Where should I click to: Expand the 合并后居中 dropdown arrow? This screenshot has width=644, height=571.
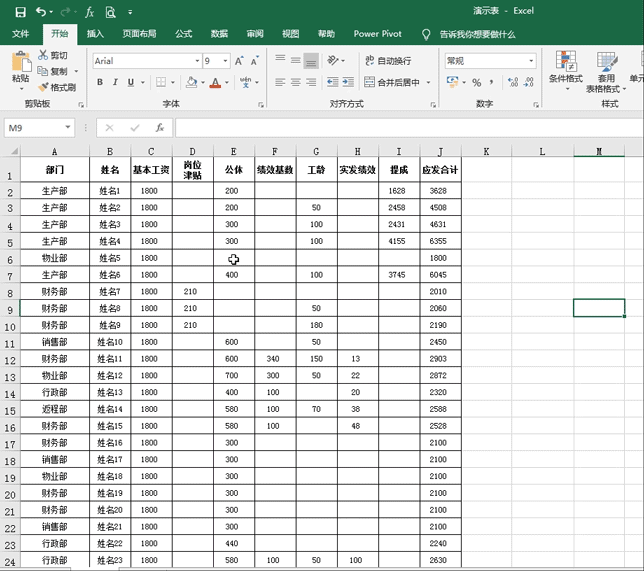(x=428, y=82)
